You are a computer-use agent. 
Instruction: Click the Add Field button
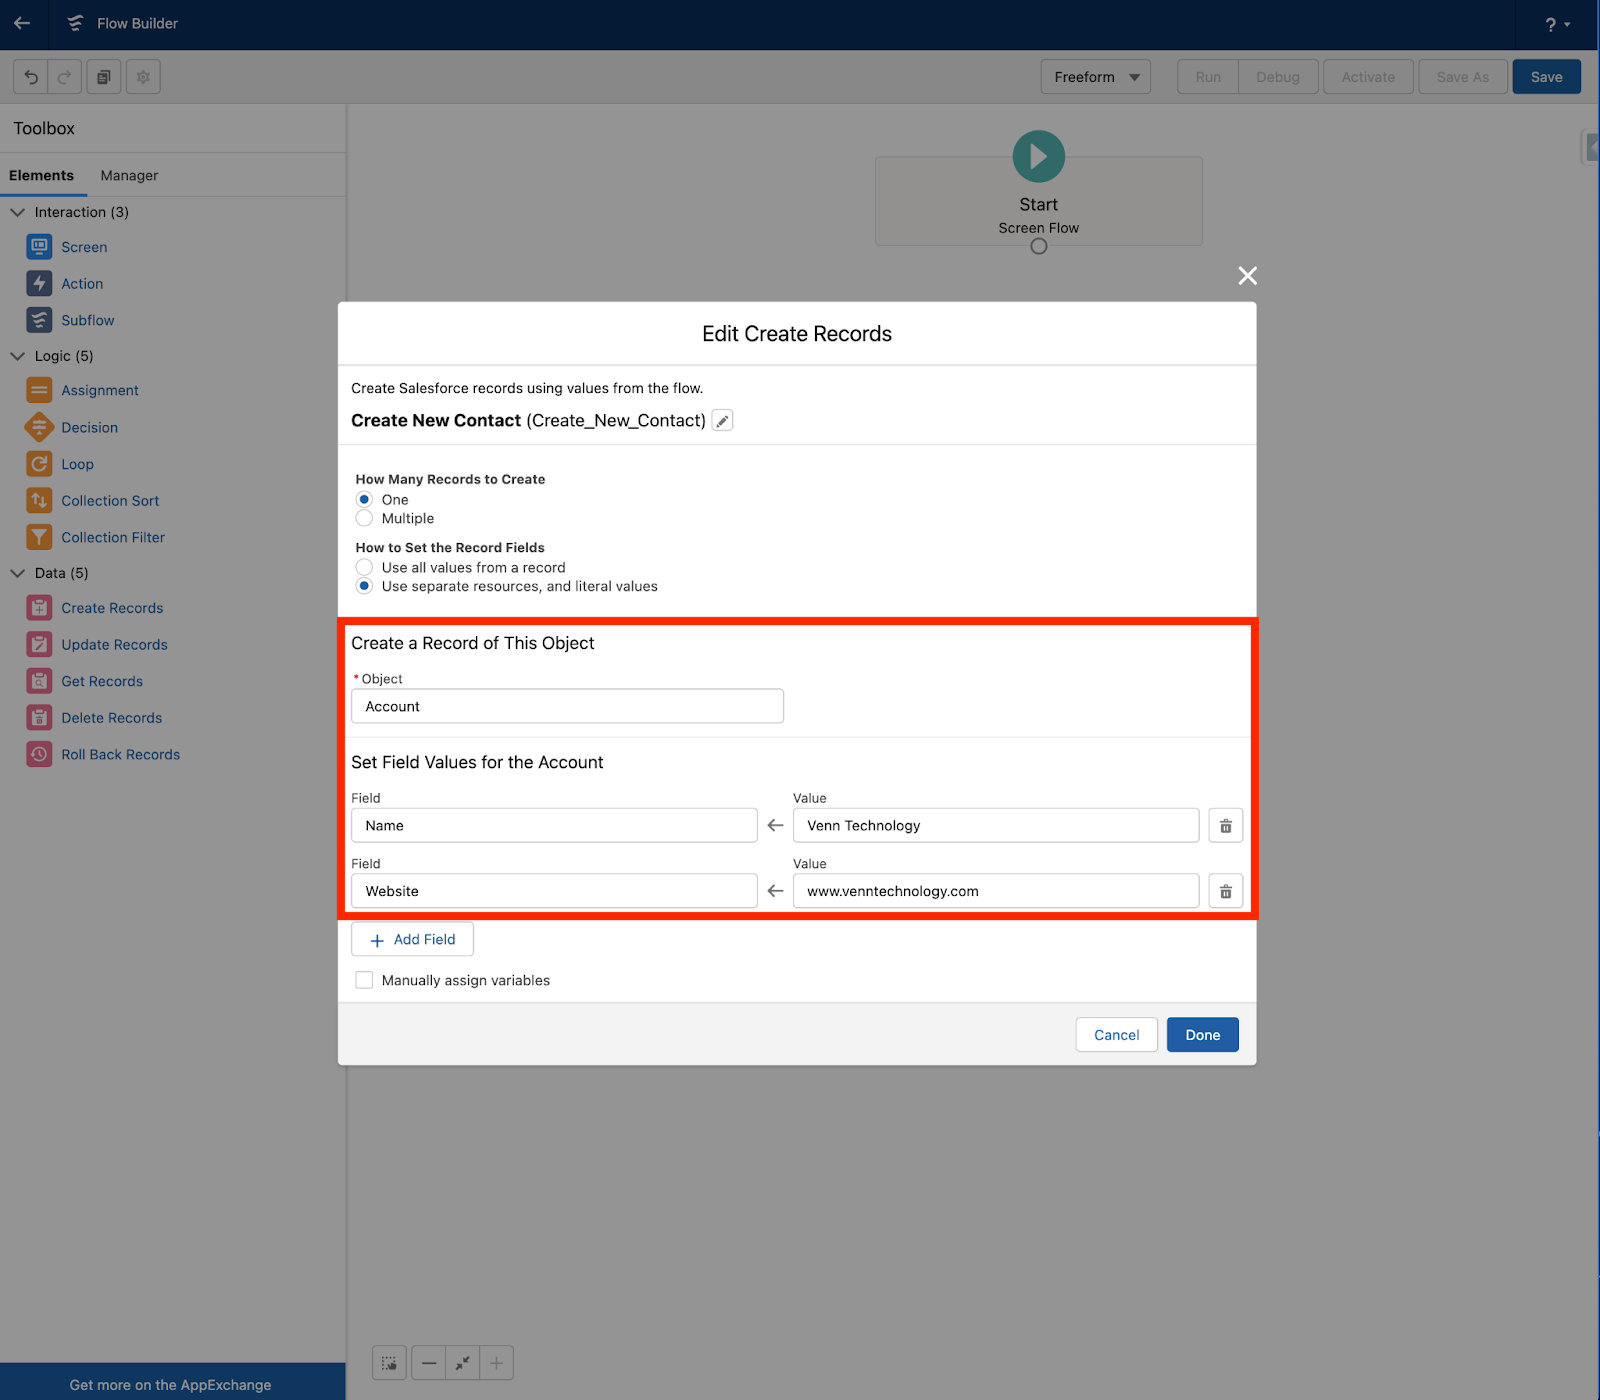point(411,939)
